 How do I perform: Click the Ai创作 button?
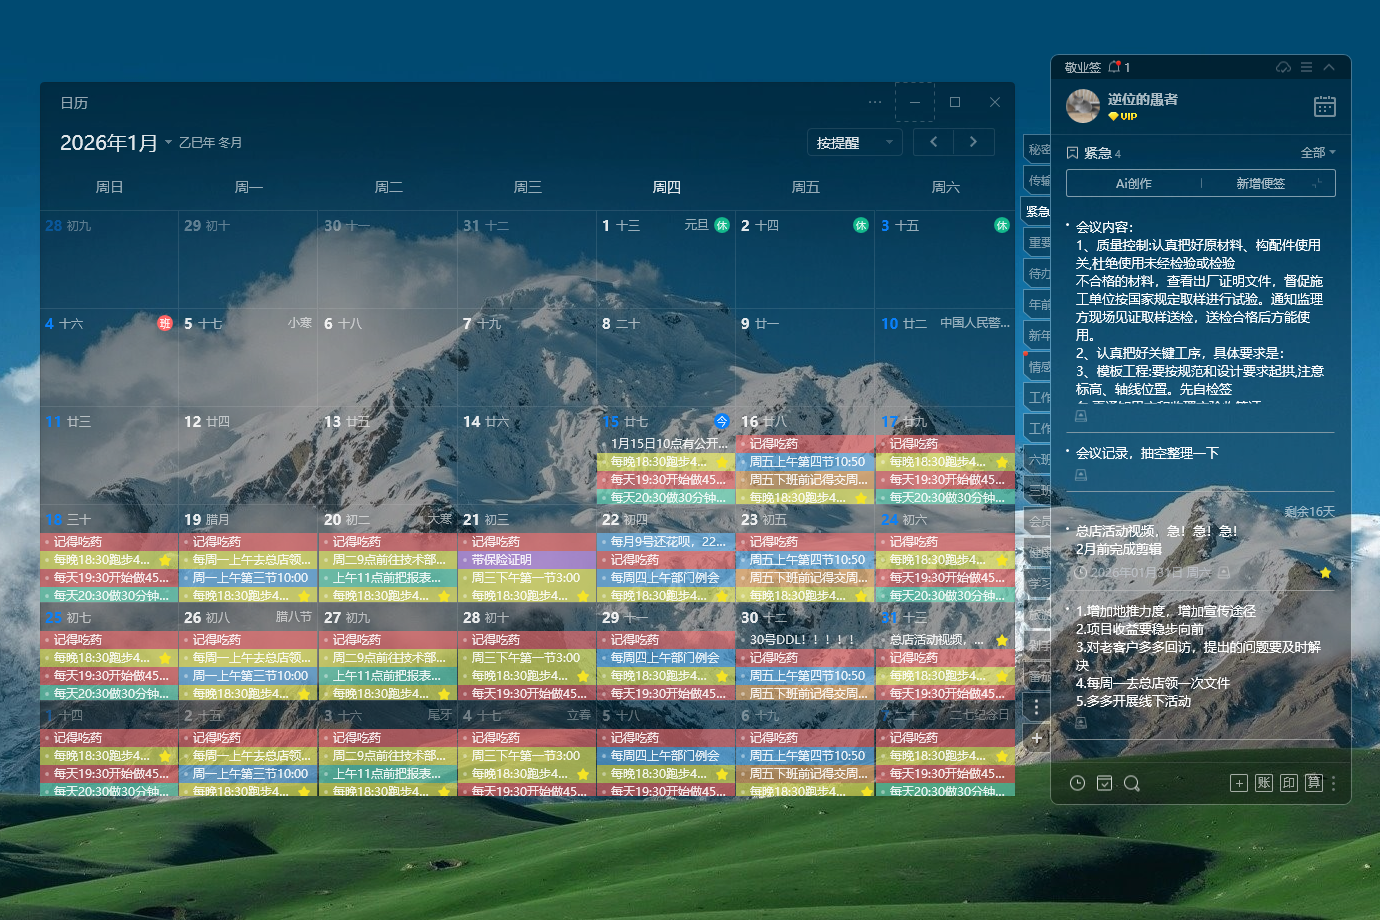1133,184
